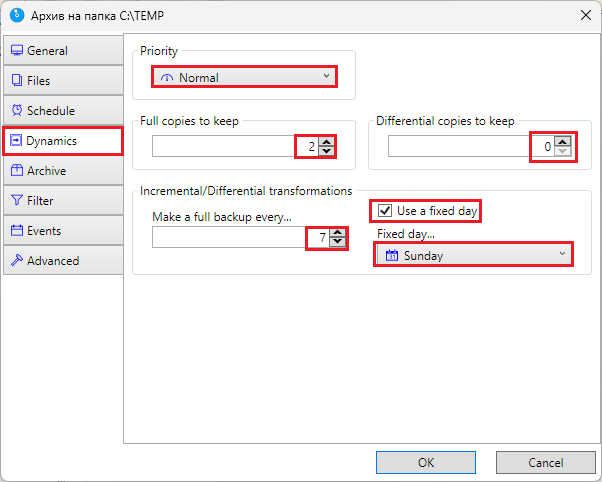Open the Priority Normal dropdown
602x482 pixels.
point(245,77)
